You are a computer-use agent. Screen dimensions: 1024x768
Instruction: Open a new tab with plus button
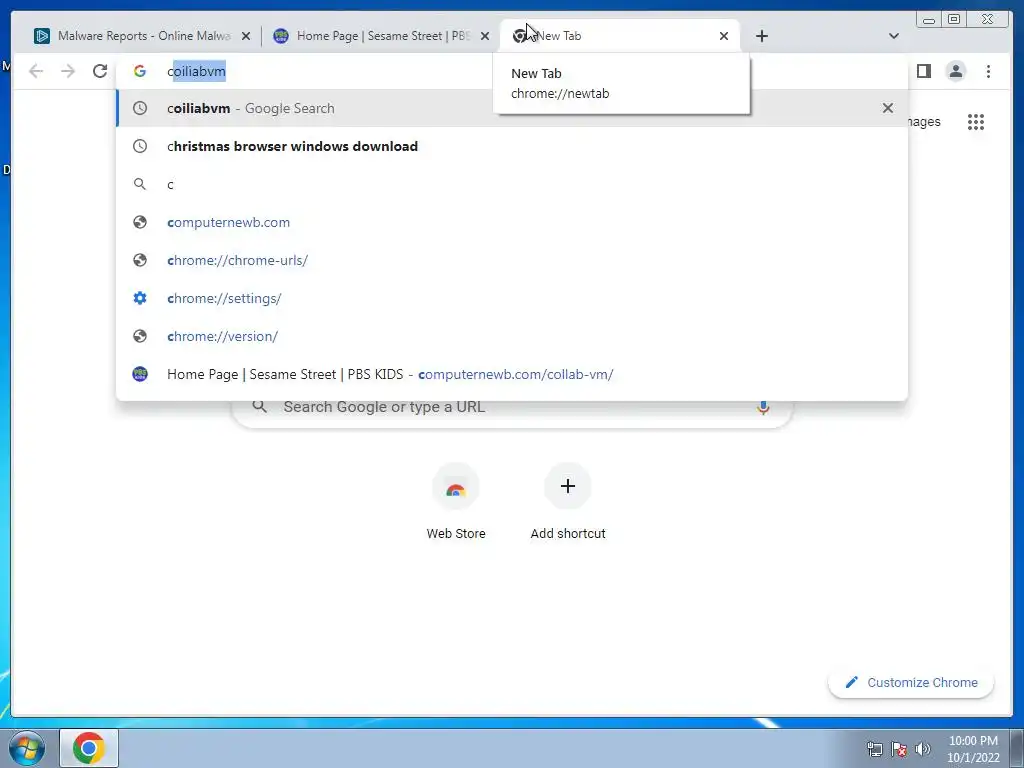coord(761,36)
